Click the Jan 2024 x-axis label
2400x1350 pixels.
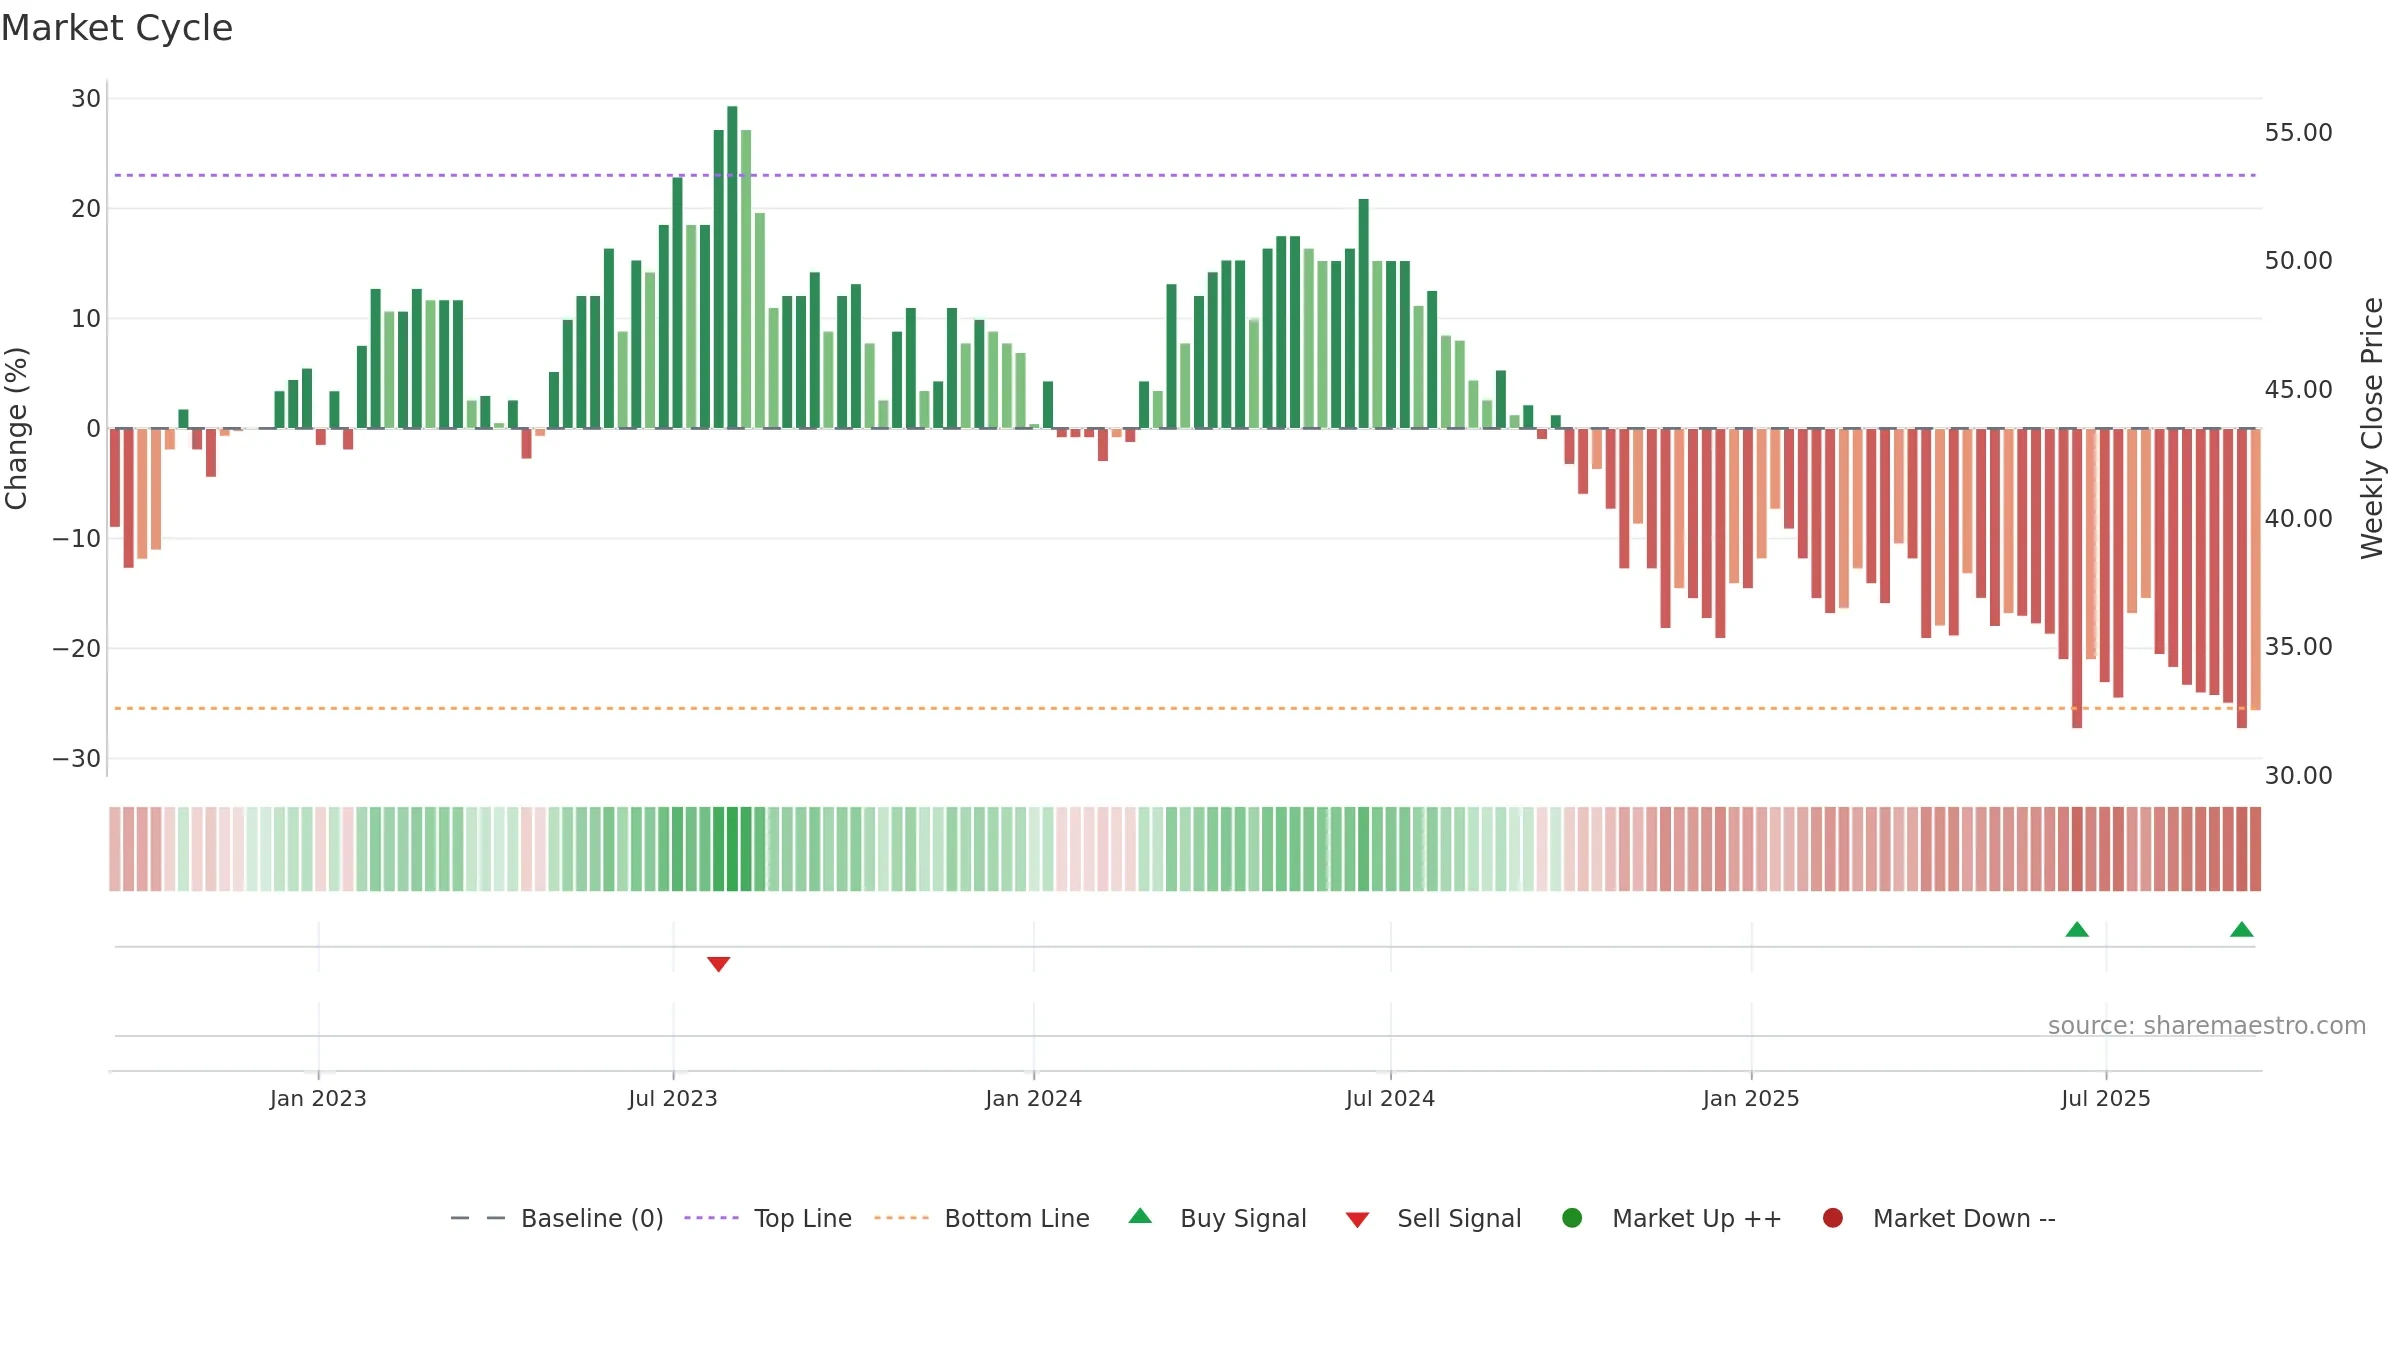point(1033,1098)
